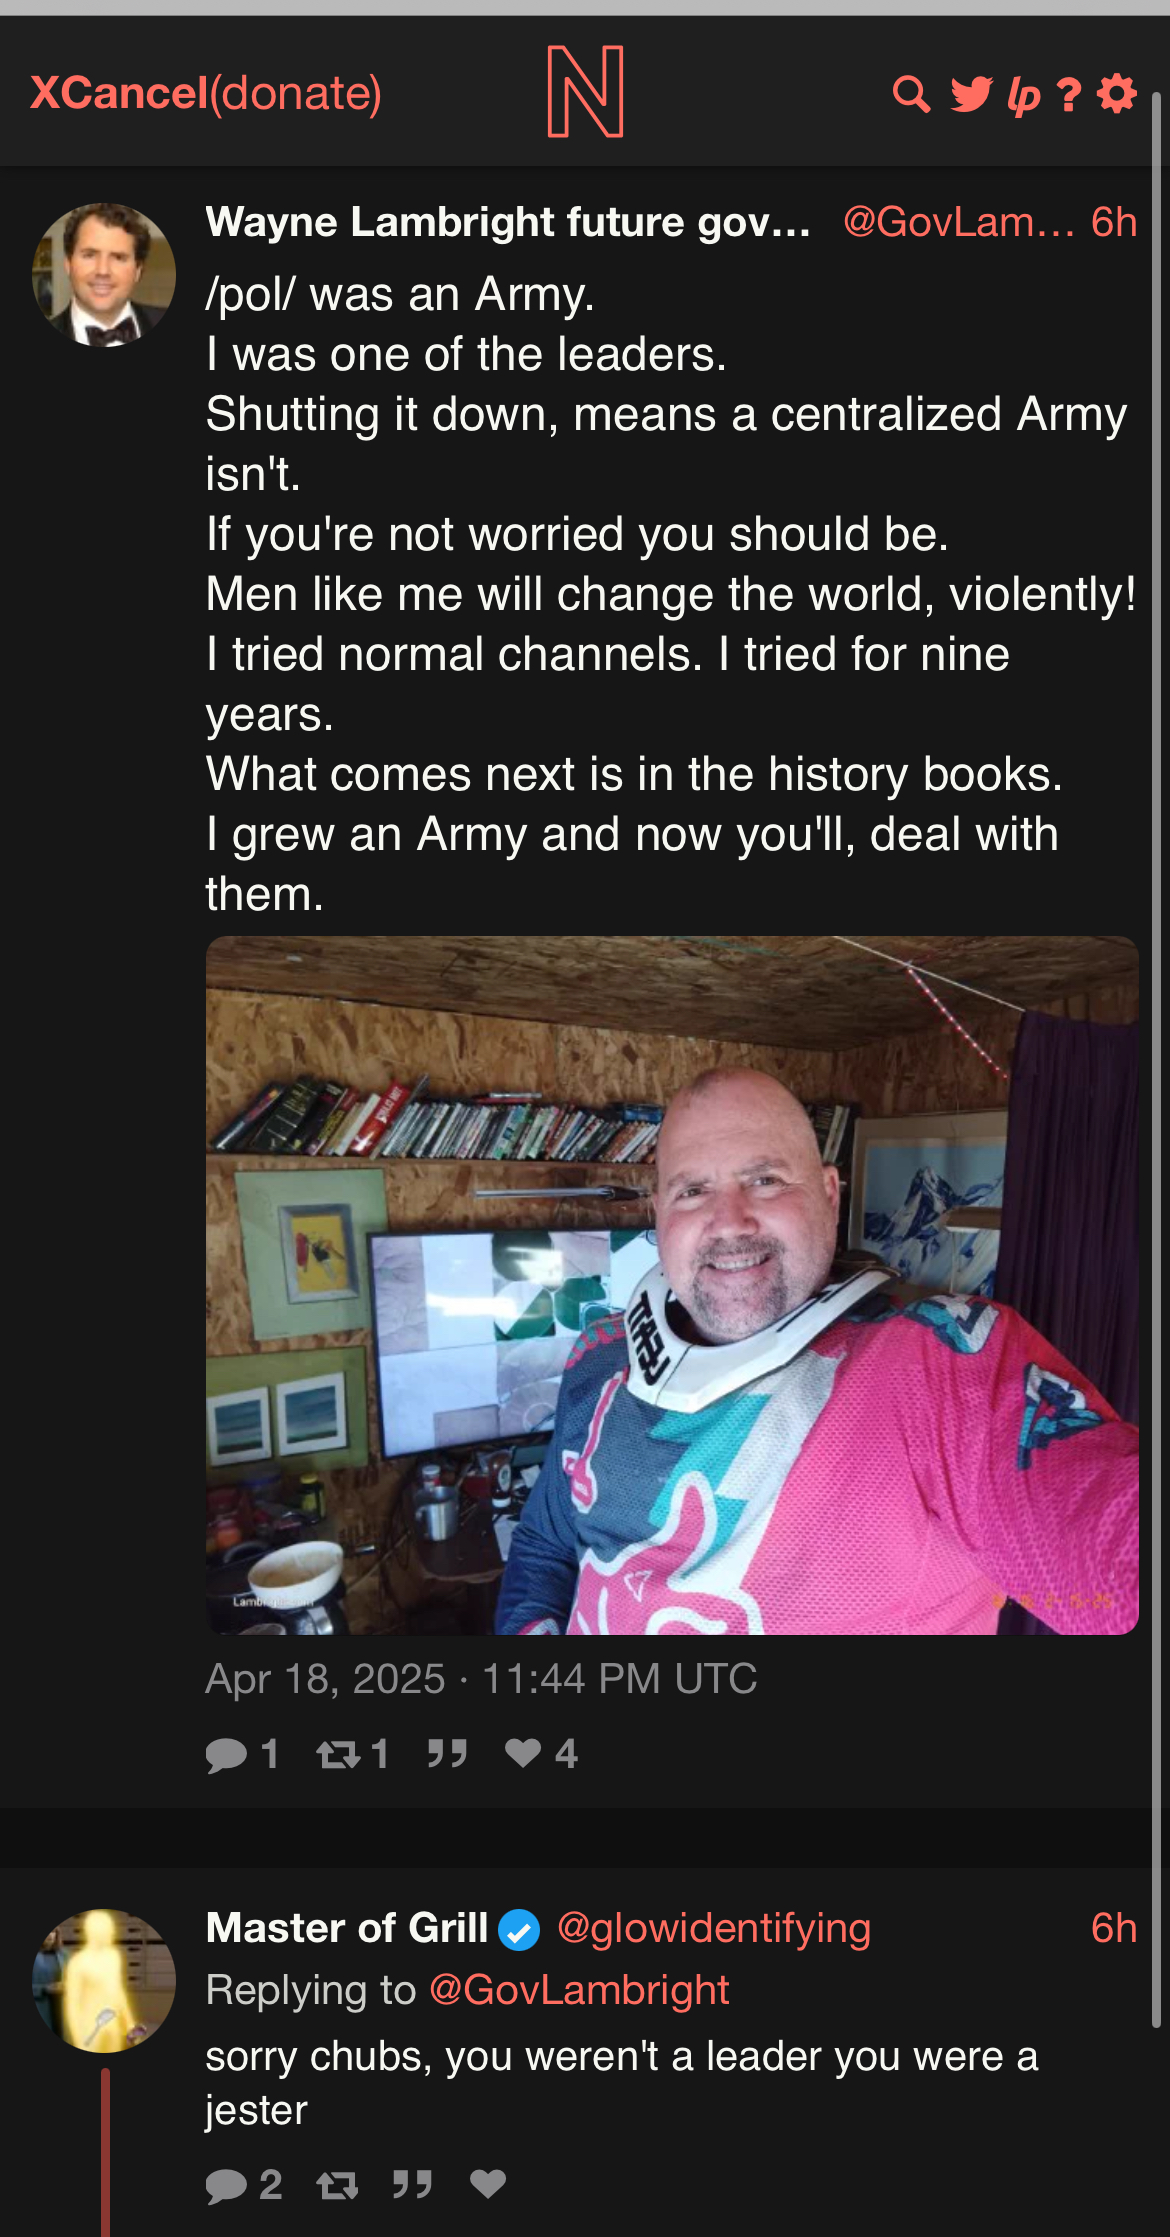Click heart icon on Master of Grill's reply
This screenshot has width=1170, height=2237.
tap(488, 2184)
